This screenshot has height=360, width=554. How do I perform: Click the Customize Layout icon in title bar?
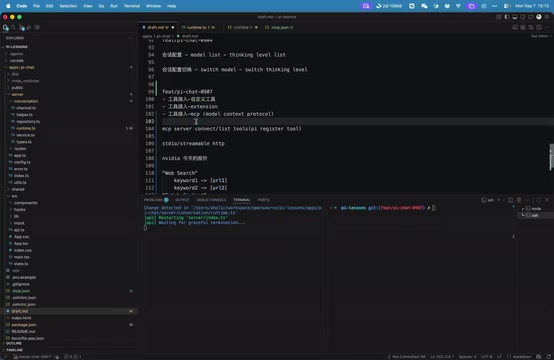point(499,17)
